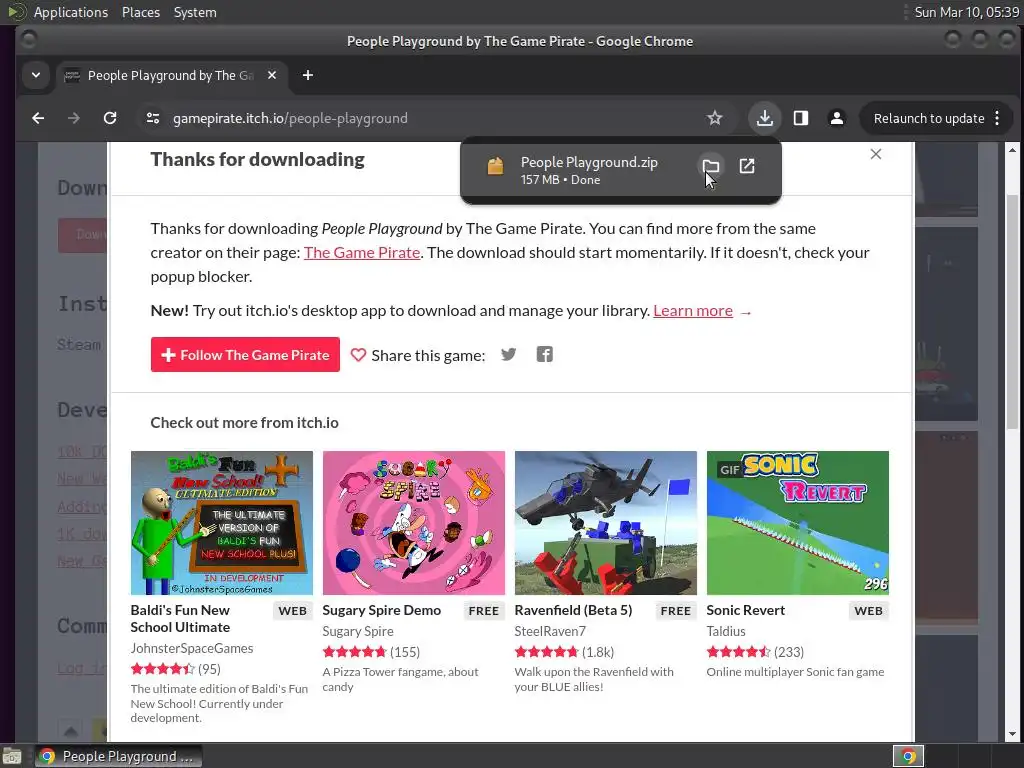Open People Playground.zip in new tab

(x=747, y=167)
